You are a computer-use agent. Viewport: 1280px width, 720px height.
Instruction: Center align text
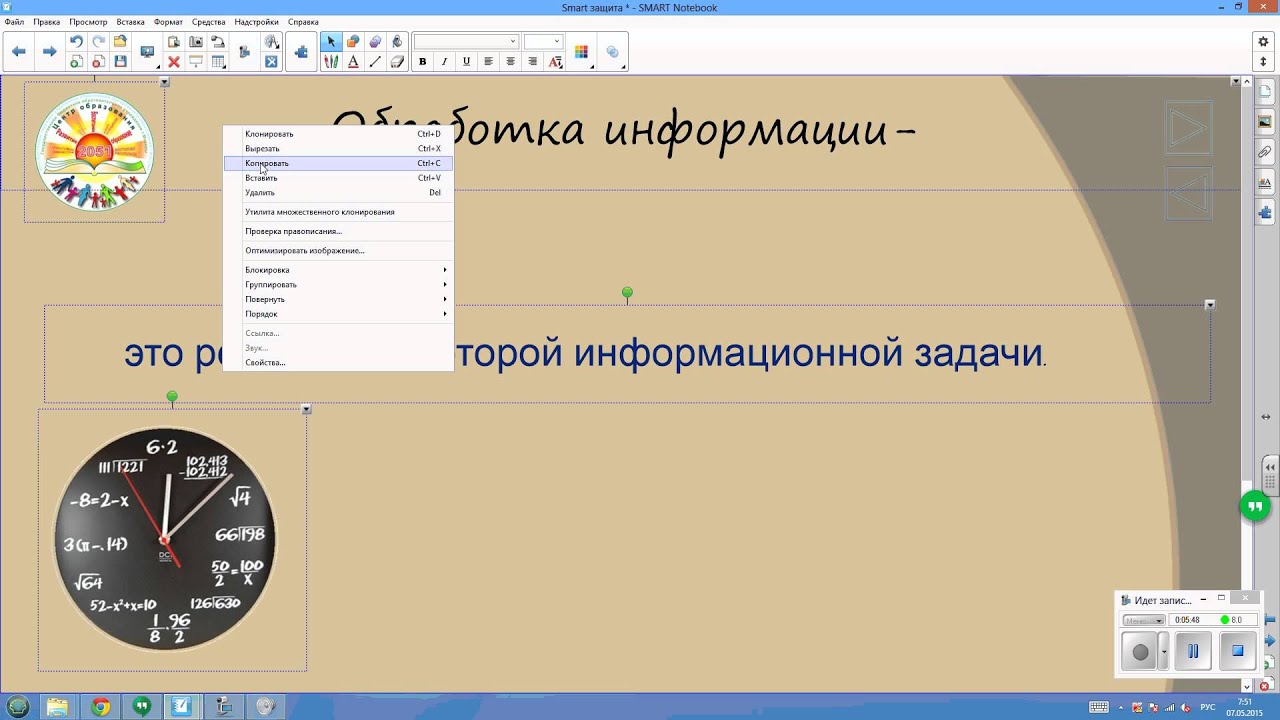pyautogui.click(x=510, y=61)
